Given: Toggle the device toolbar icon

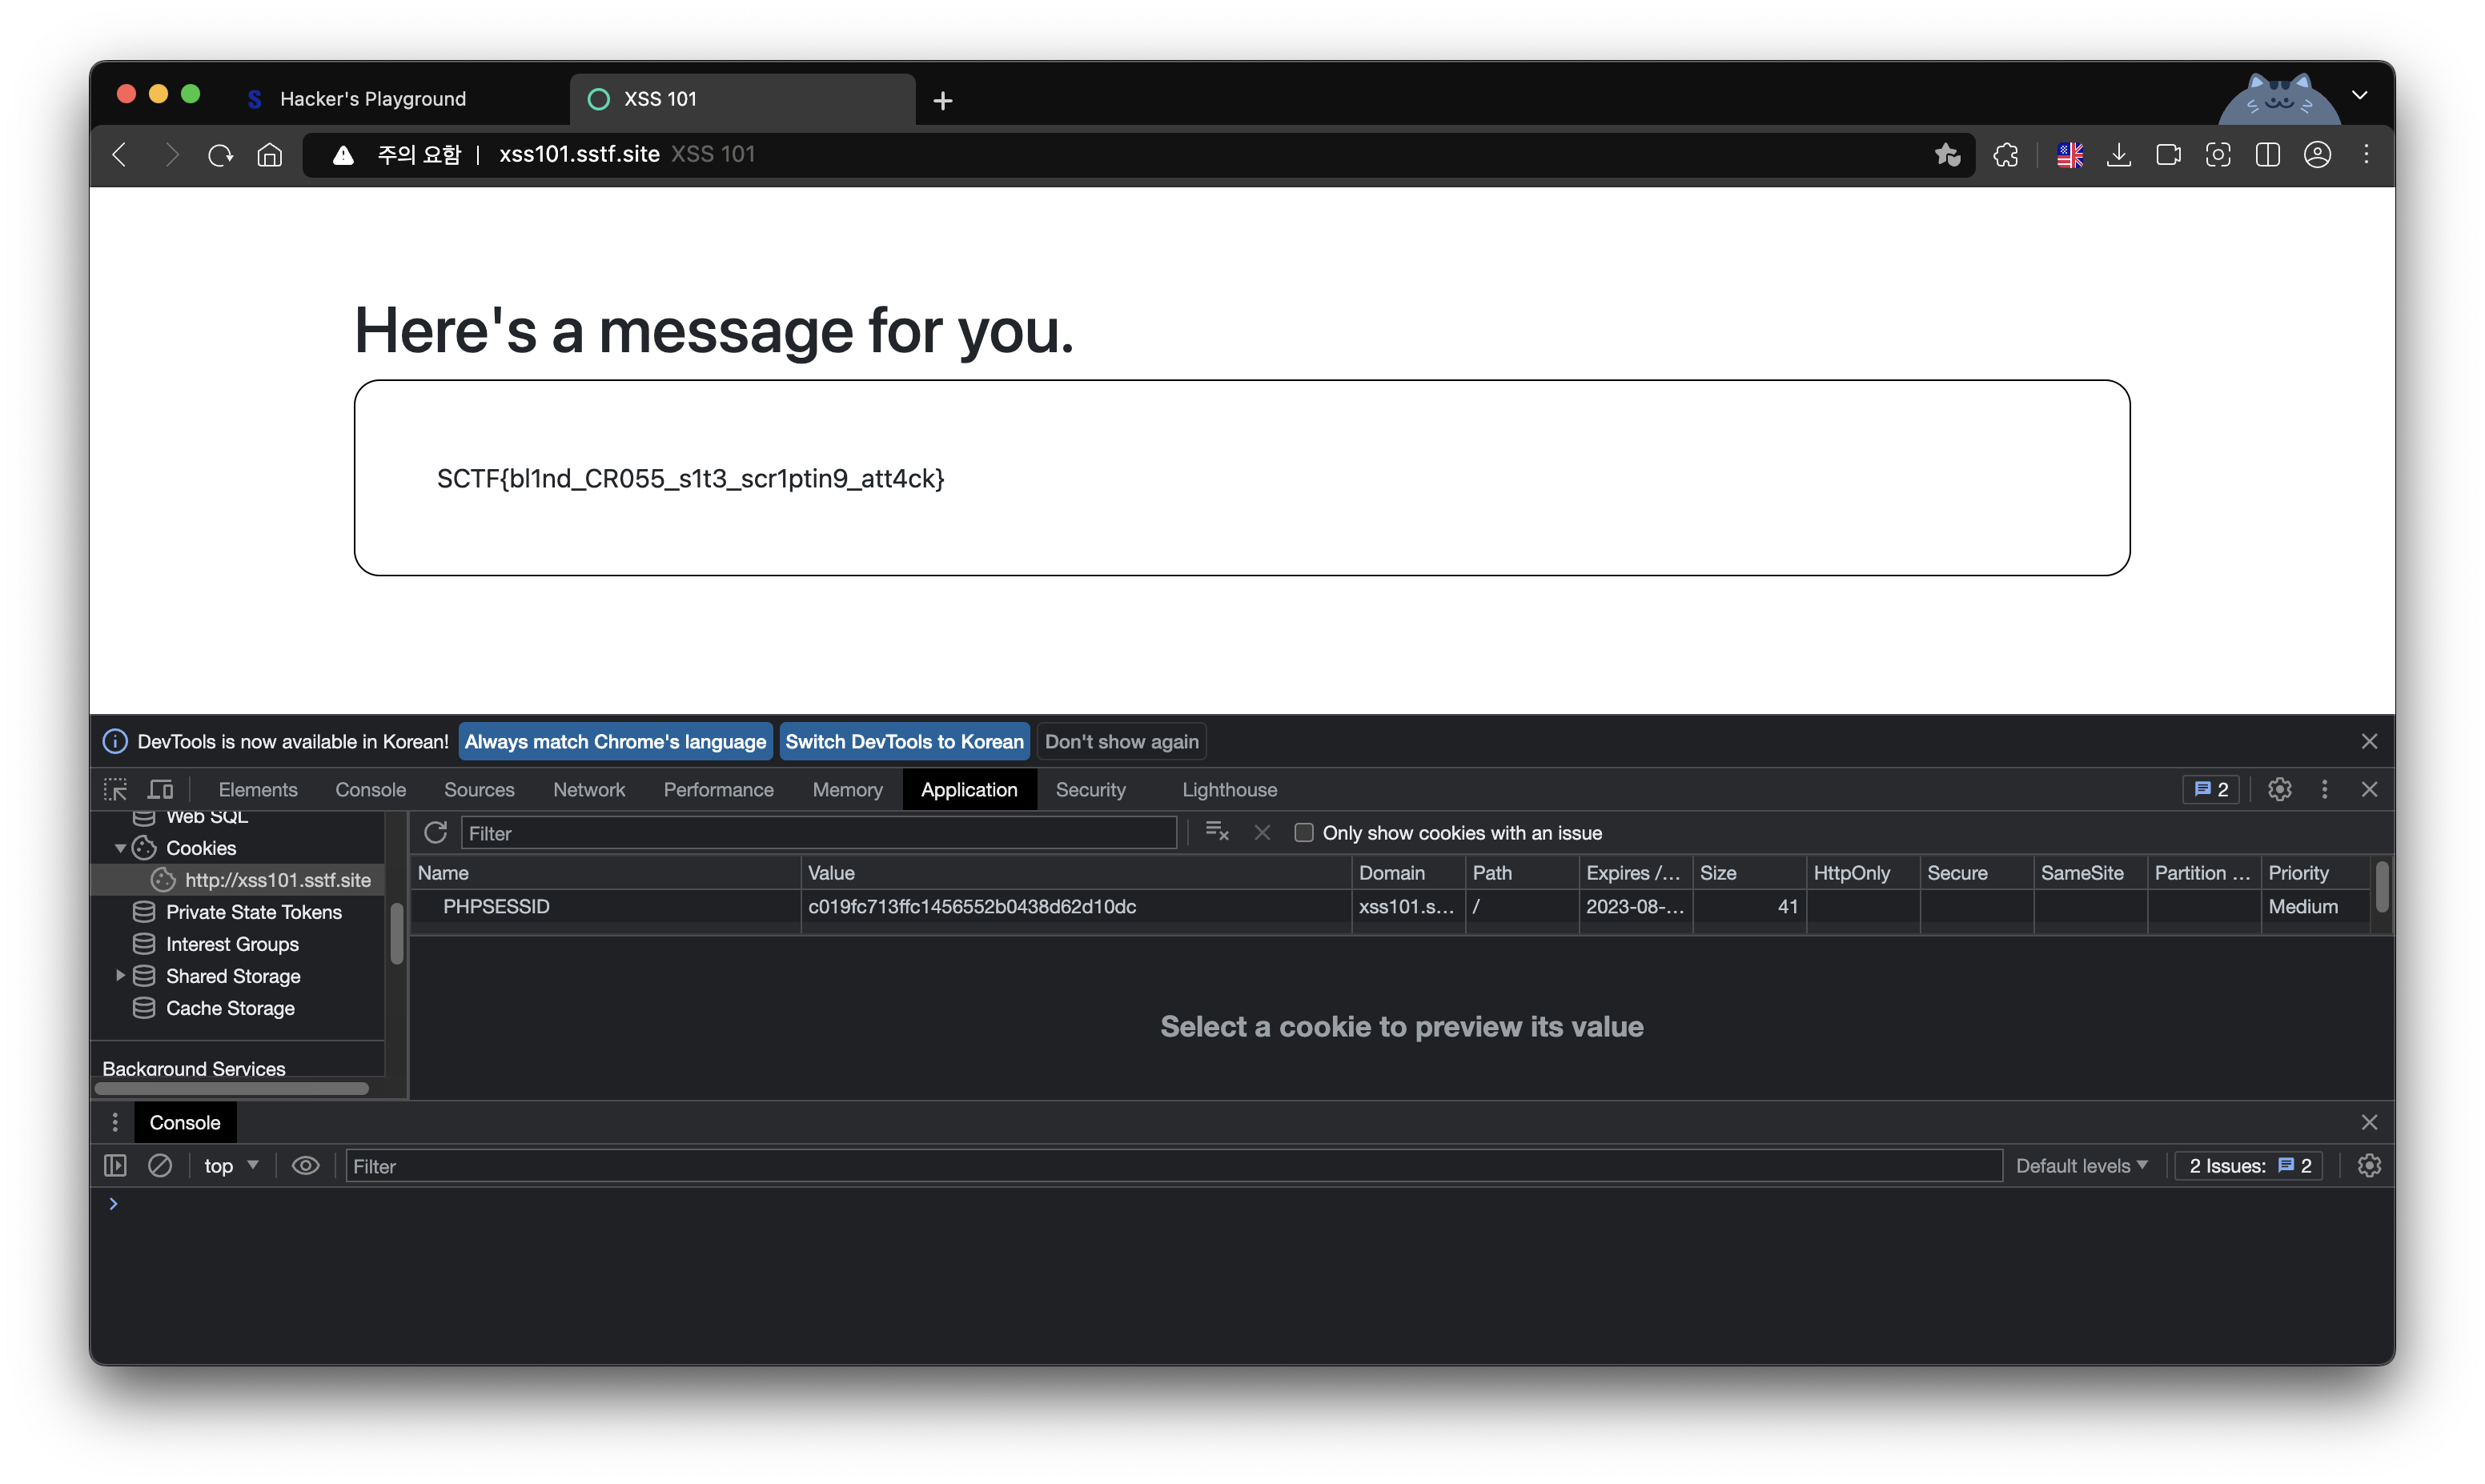Looking at the screenshot, I should [161, 790].
